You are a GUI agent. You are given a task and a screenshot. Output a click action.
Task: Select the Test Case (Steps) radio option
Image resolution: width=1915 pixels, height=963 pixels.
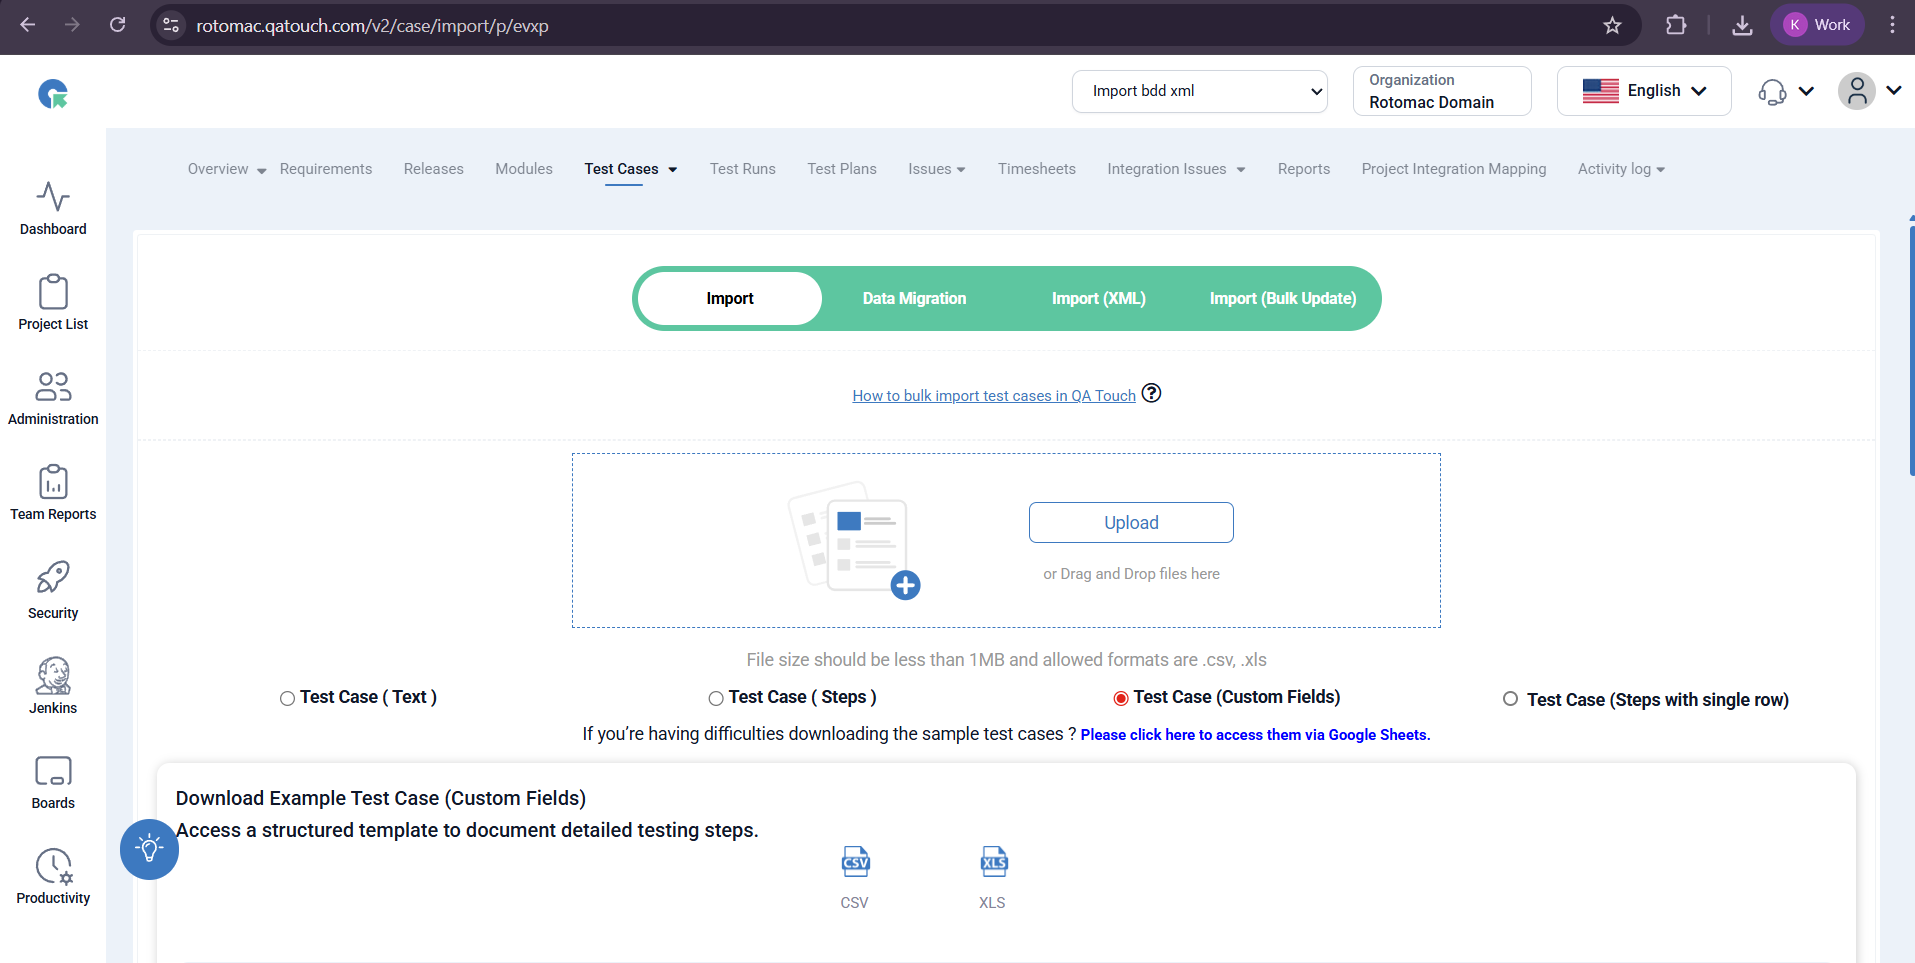point(716,699)
